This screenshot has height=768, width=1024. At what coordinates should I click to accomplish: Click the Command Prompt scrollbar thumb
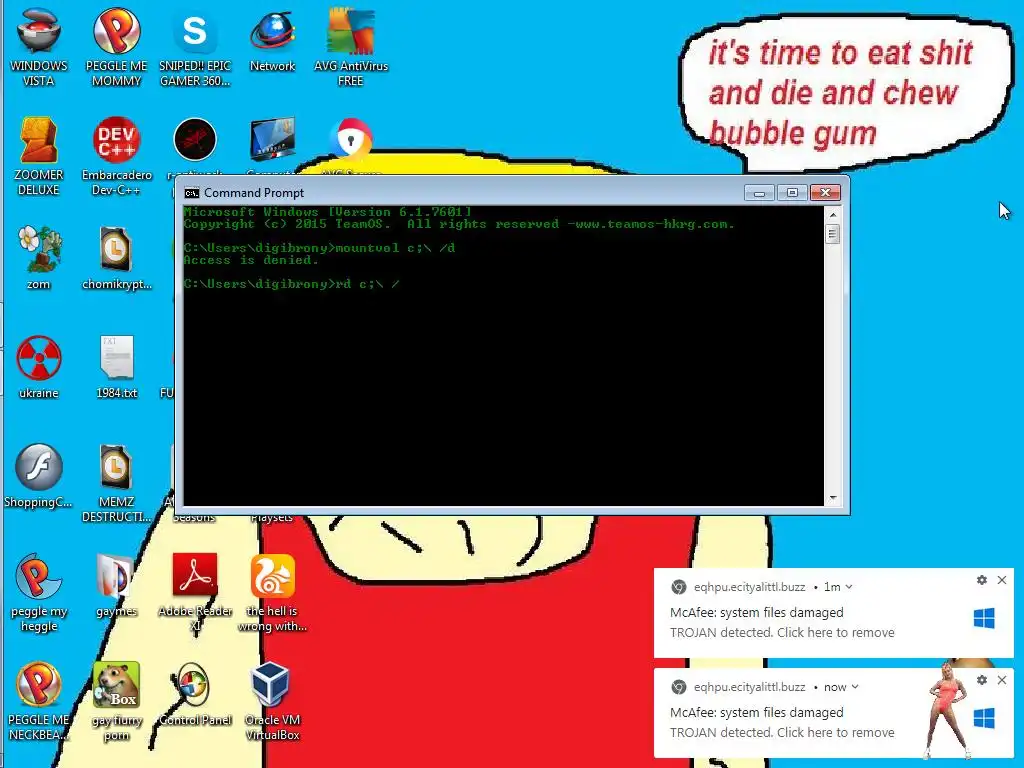833,234
